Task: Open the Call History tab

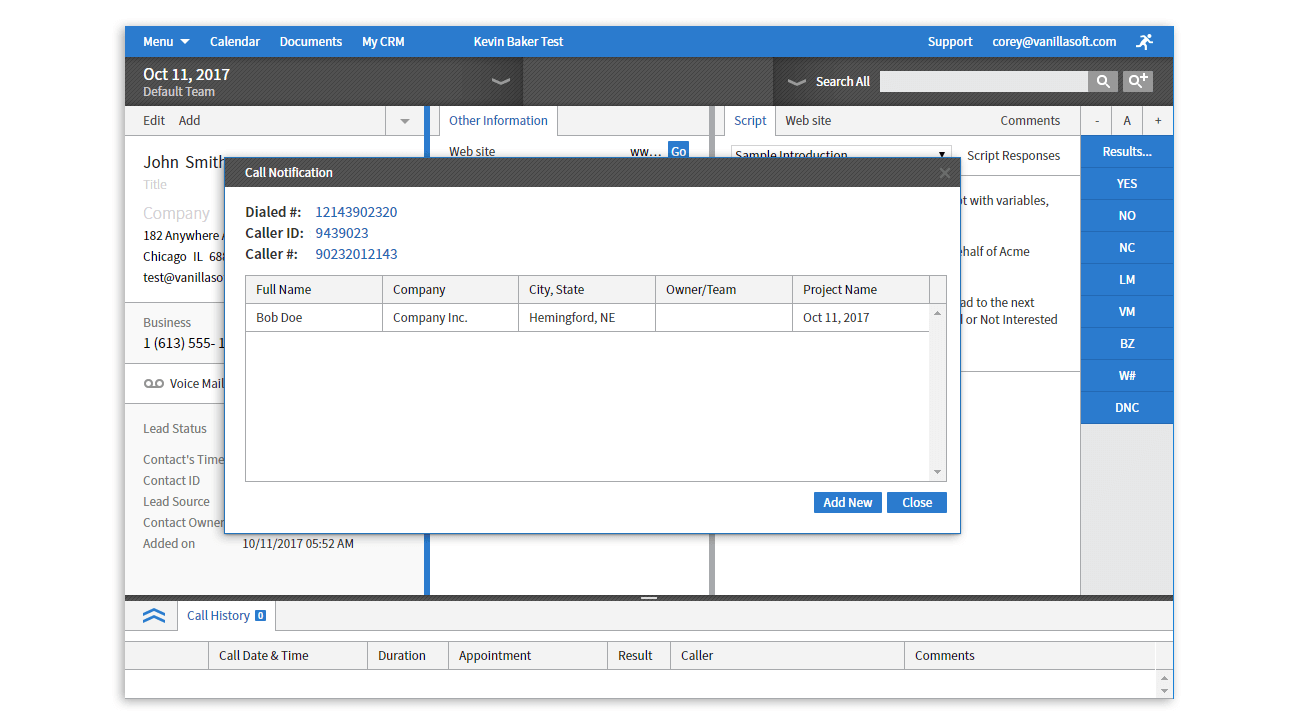Action: [x=226, y=616]
